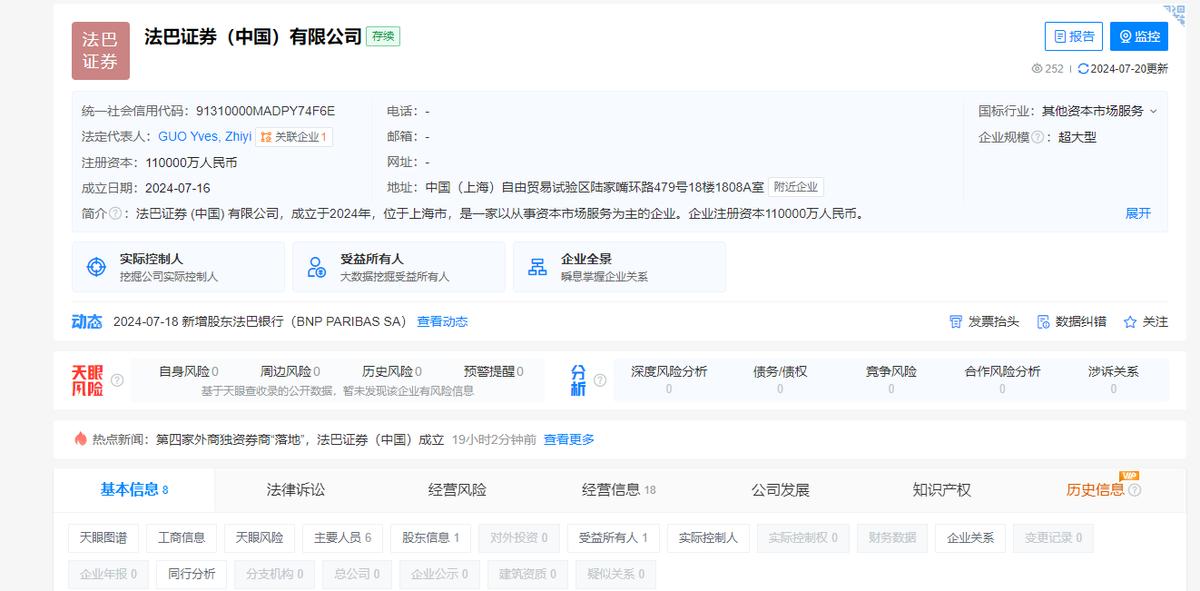
Task: Click the eye view-count icon
Action: click(1037, 69)
